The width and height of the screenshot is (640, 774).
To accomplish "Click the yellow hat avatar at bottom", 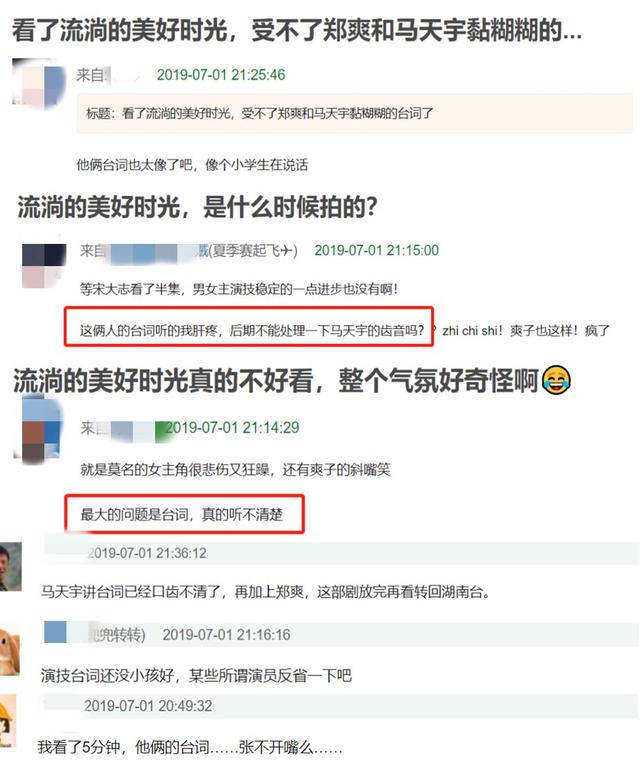I will [x=8, y=720].
